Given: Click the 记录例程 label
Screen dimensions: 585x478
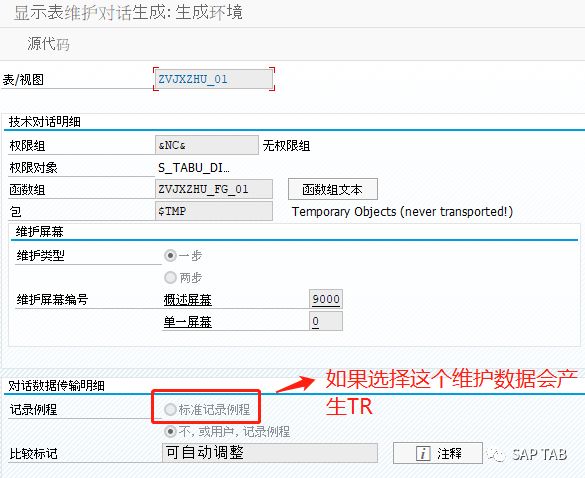Looking at the screenshot, I should coord(33,410).
